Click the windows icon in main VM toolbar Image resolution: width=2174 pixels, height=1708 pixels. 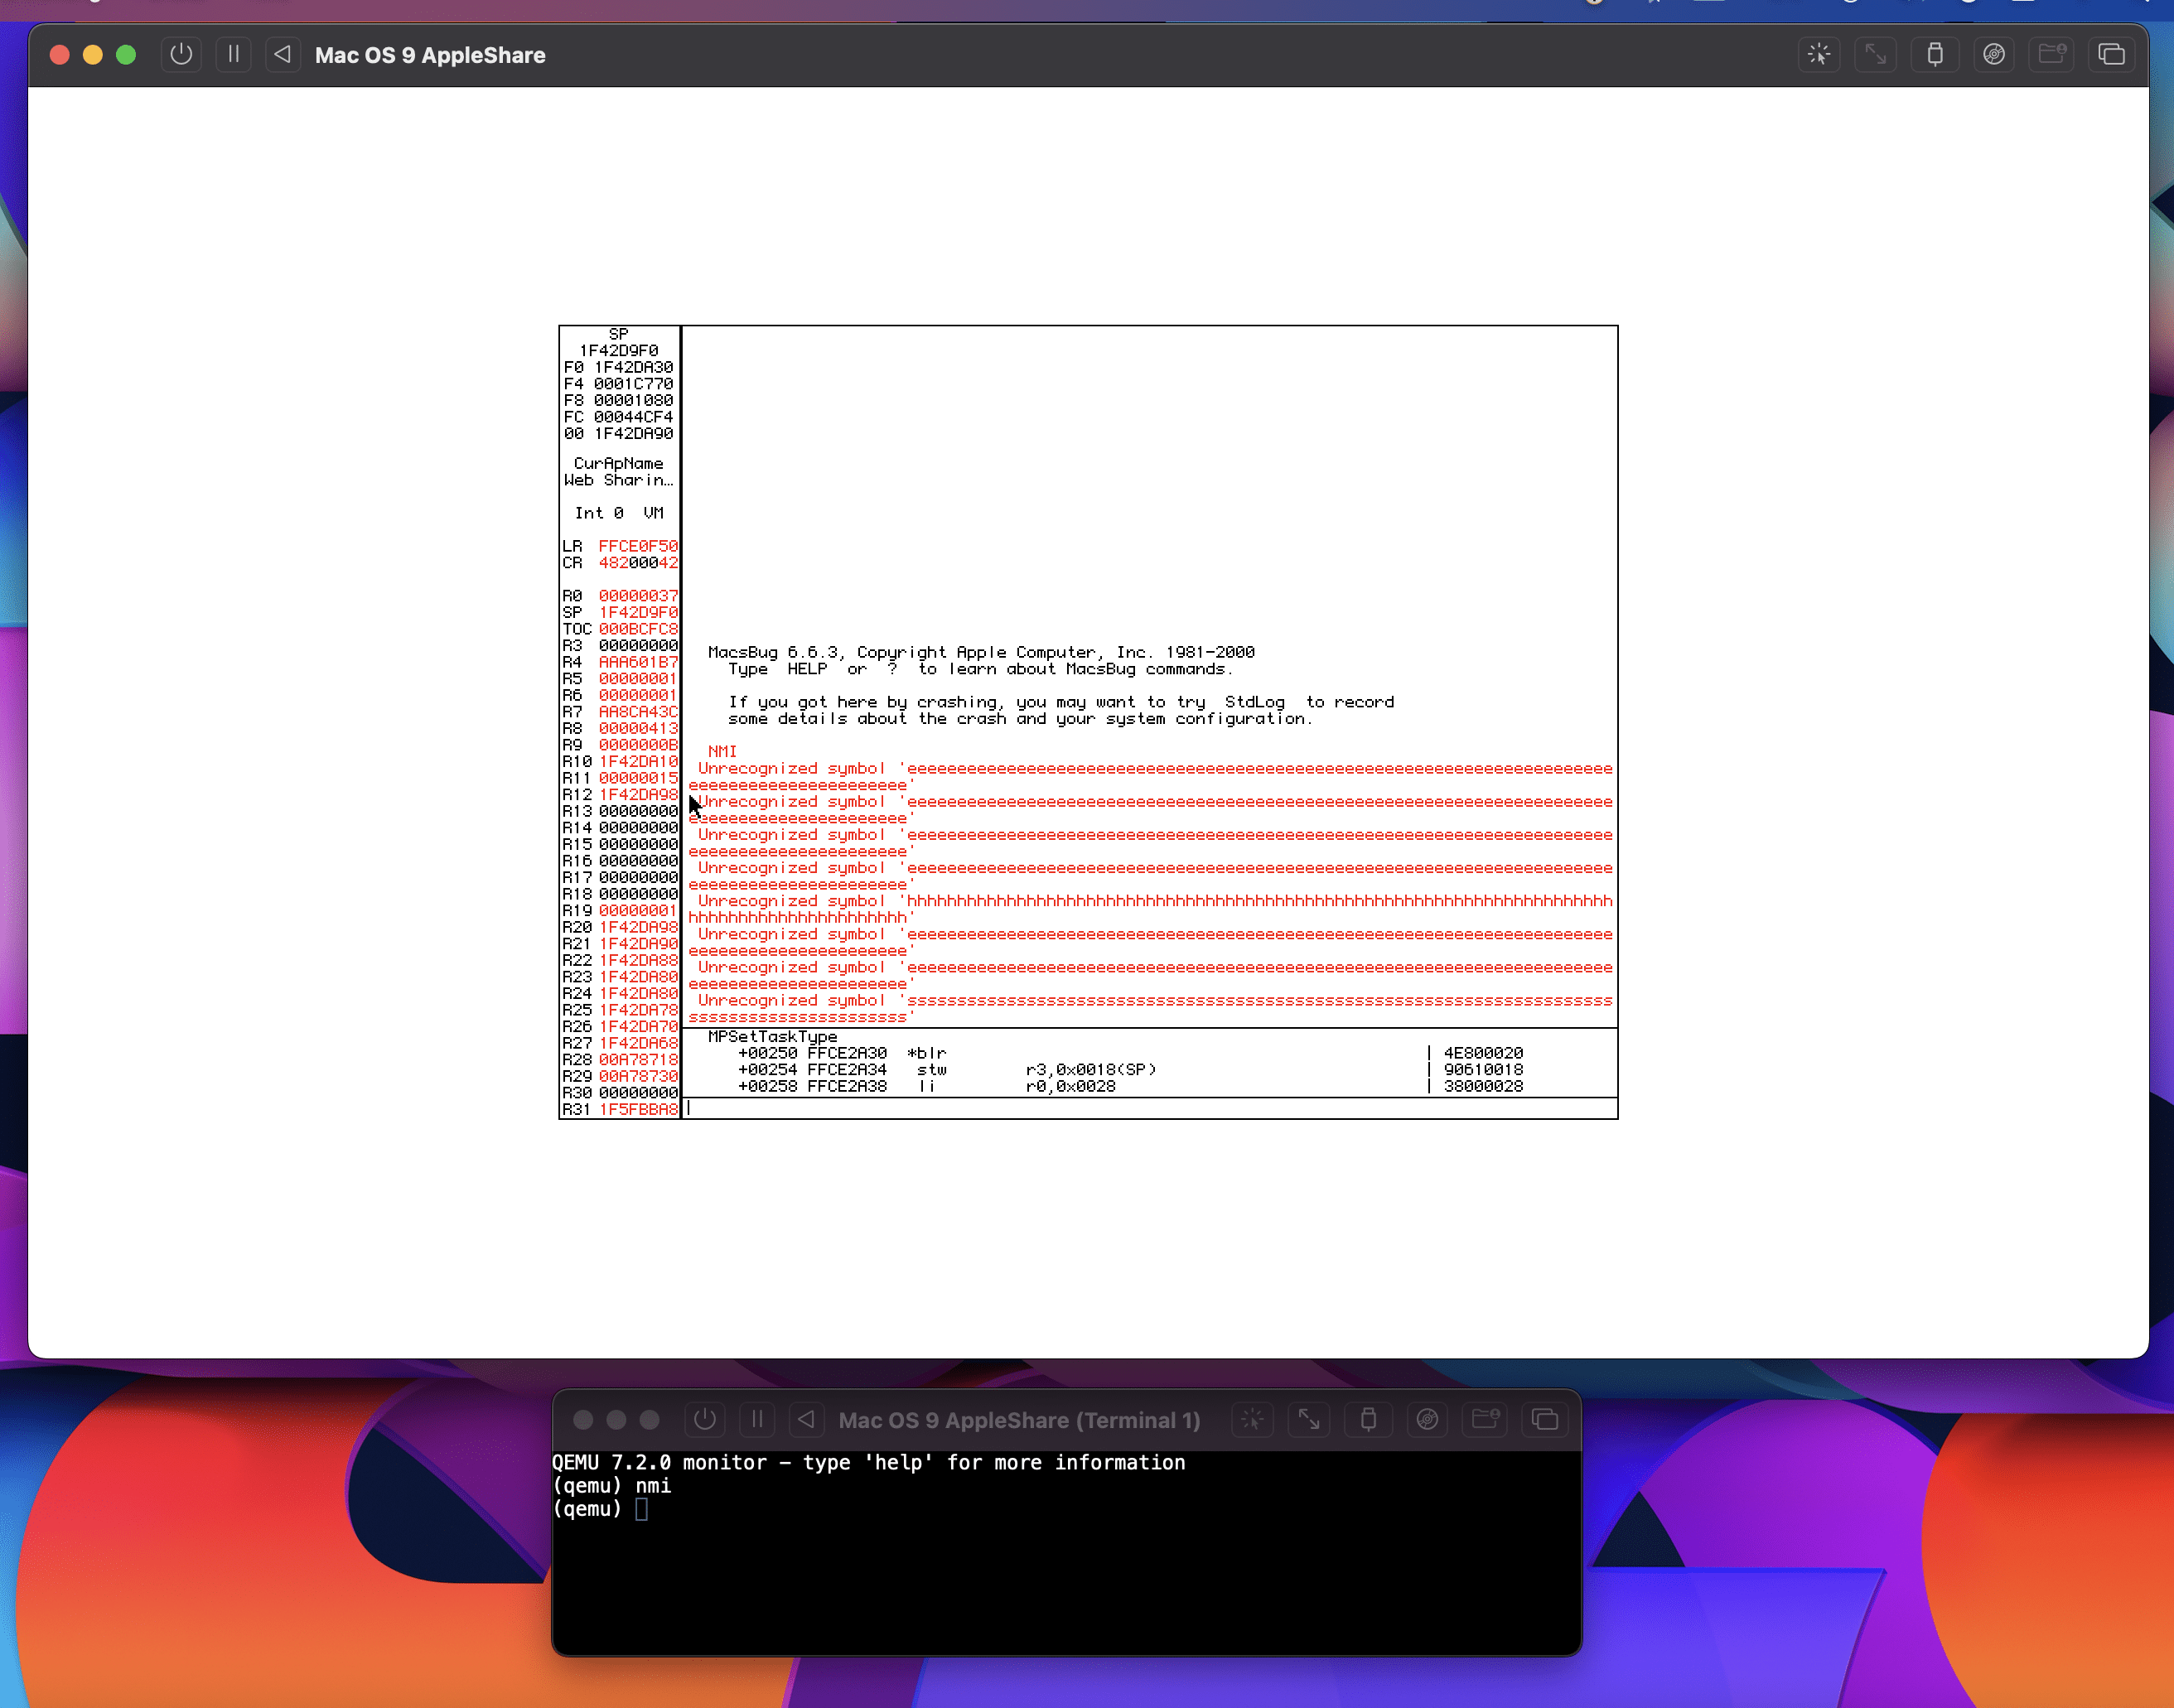point(2111,54)
